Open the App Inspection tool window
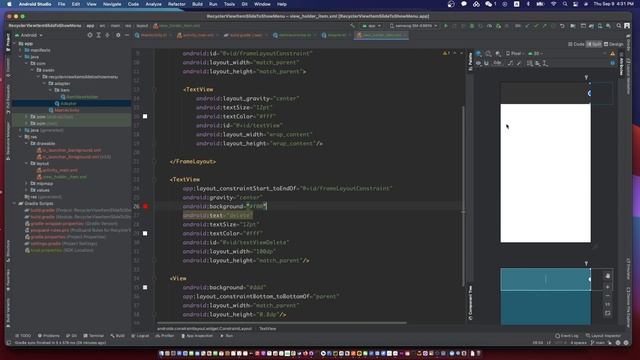 pyautogui.click(x=197, y=336)
